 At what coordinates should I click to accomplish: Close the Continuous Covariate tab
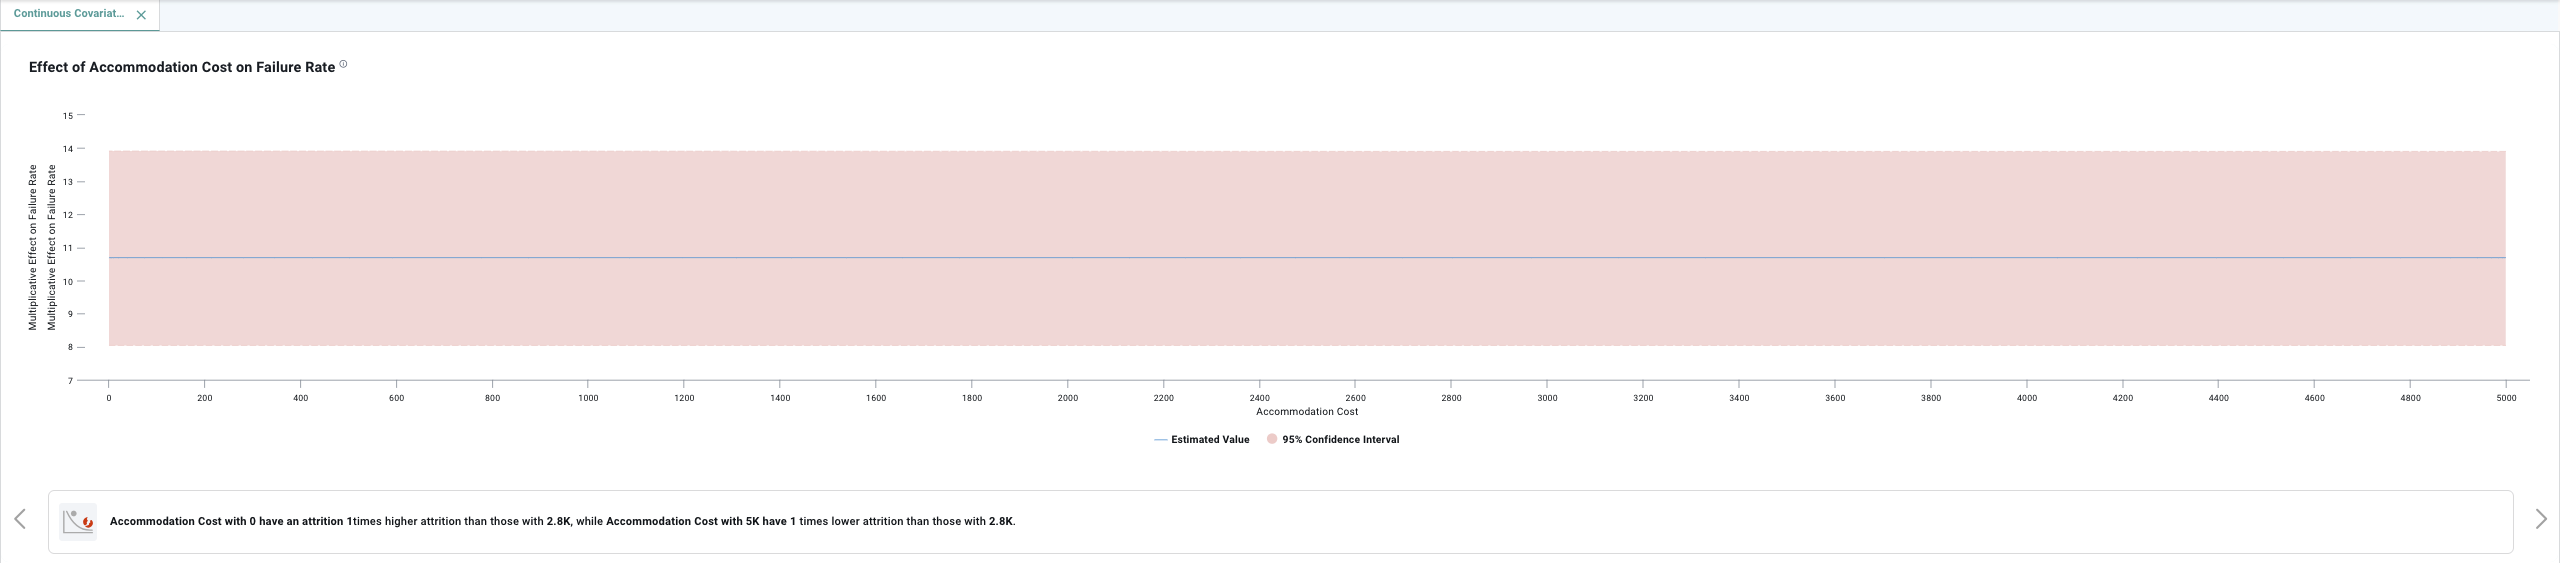141,15
